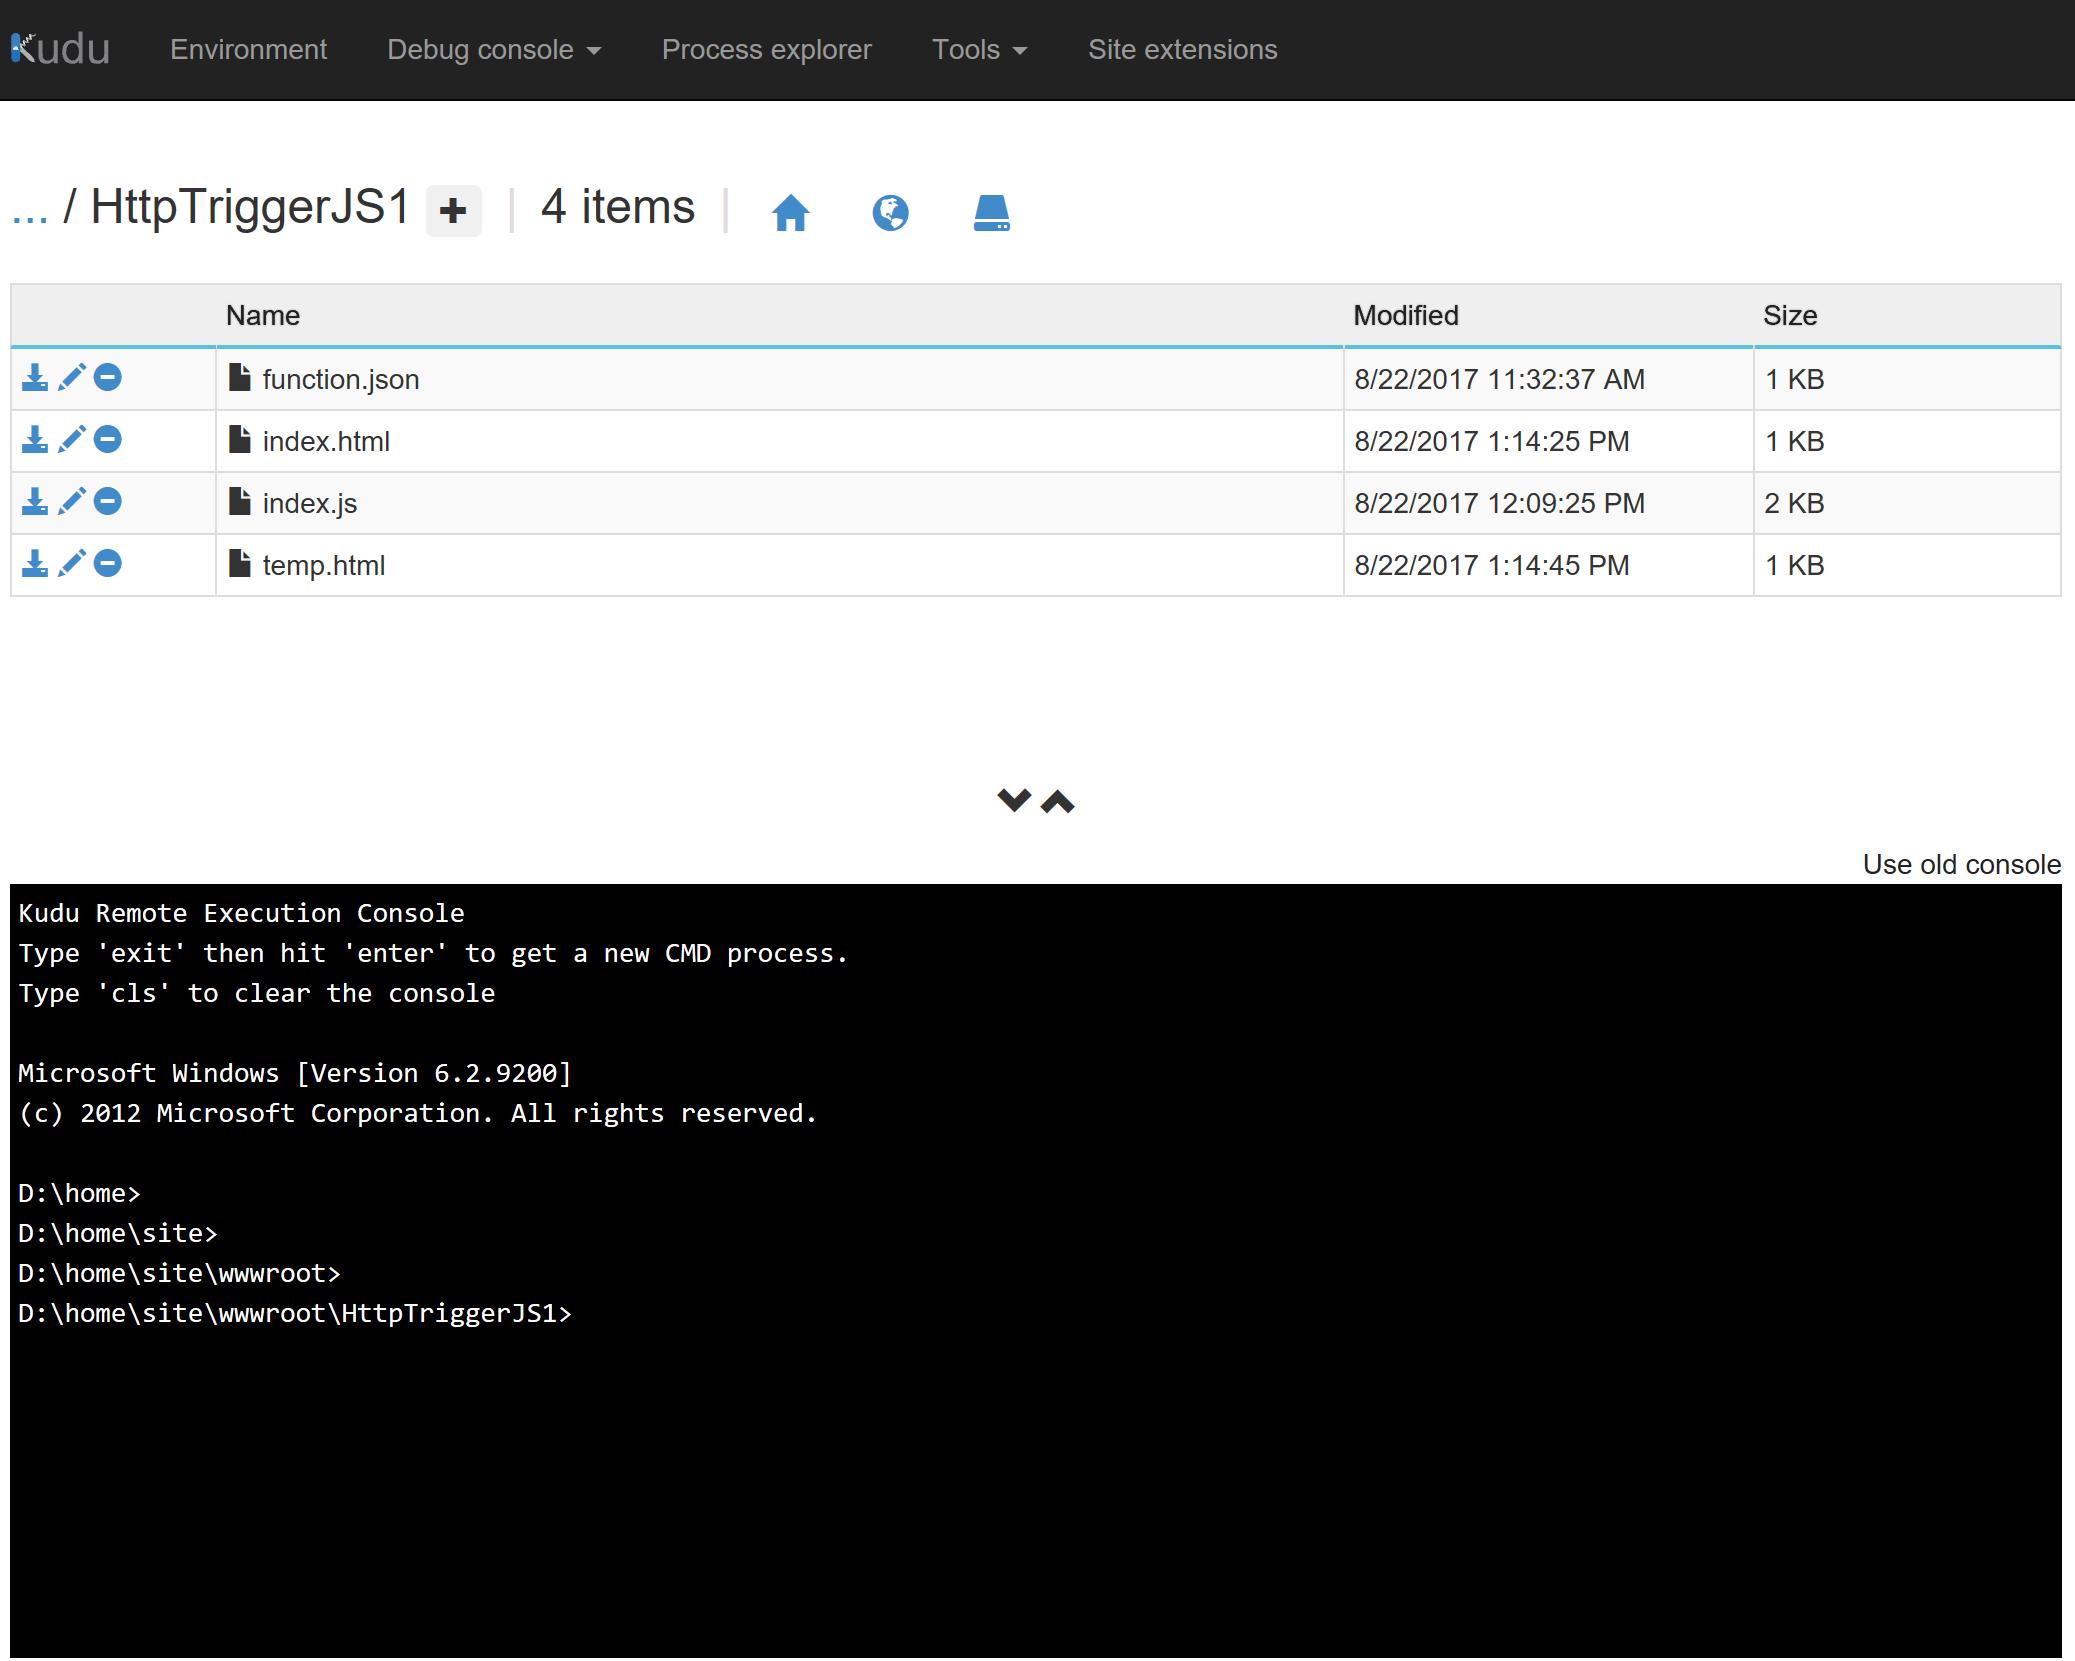The height and width of the screenshot is (1661, 2075).
Task: Click the 12:09:25 PM modified date
Action: coord(1500,504)
